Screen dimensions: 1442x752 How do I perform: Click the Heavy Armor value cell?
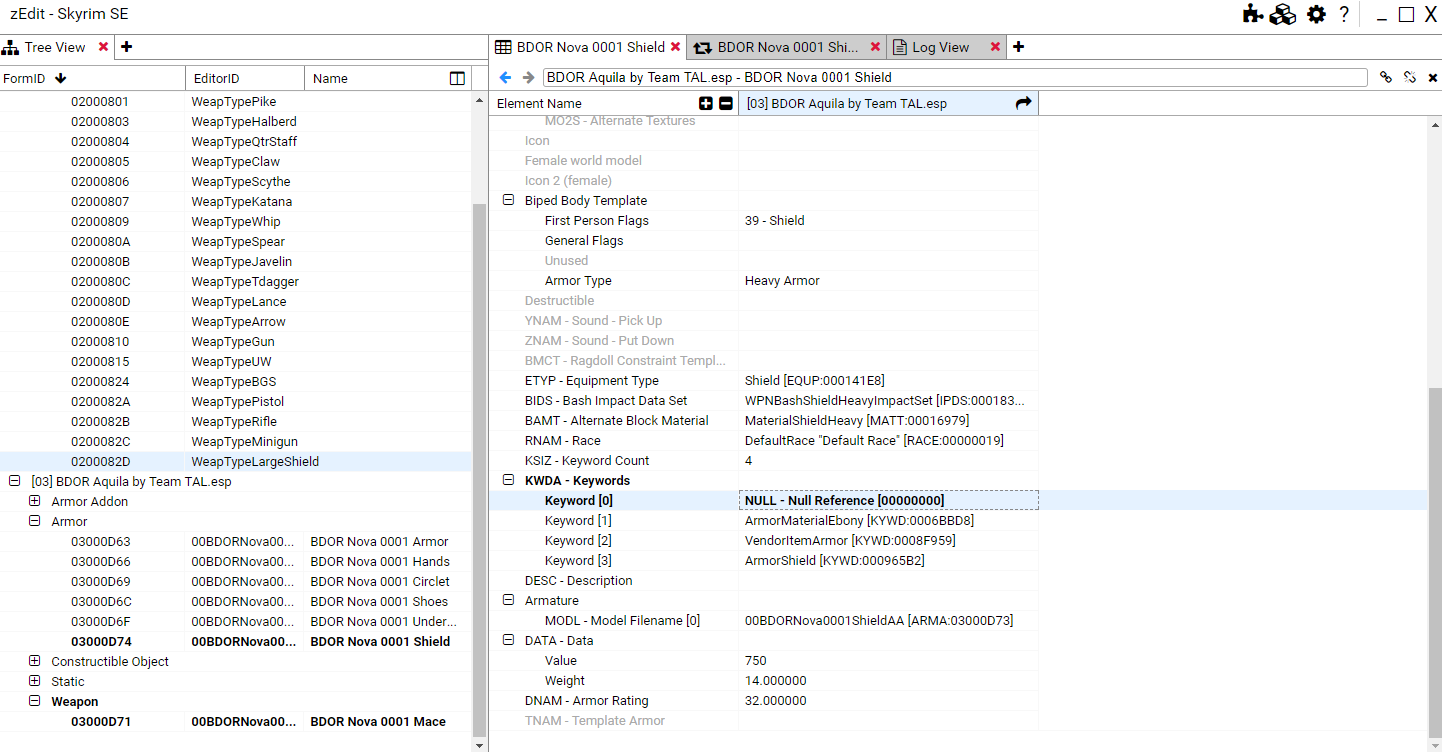point(888,280)
